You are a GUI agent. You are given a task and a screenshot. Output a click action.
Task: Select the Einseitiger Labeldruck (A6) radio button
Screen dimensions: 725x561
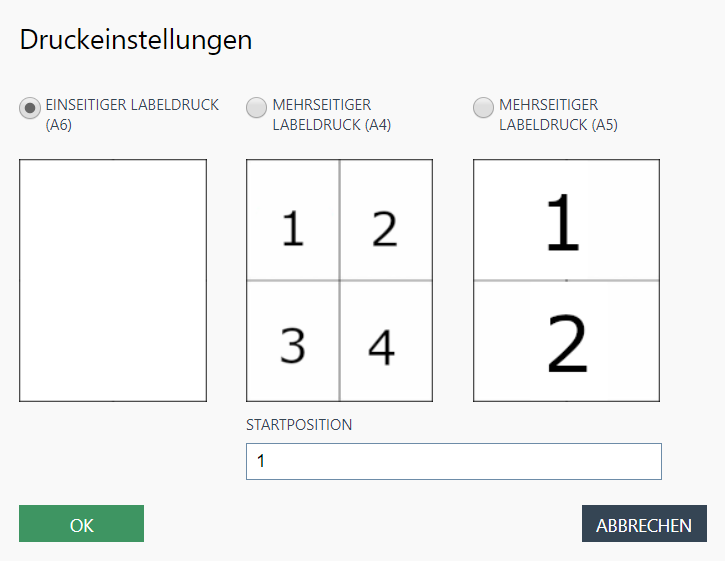point(30,107)
